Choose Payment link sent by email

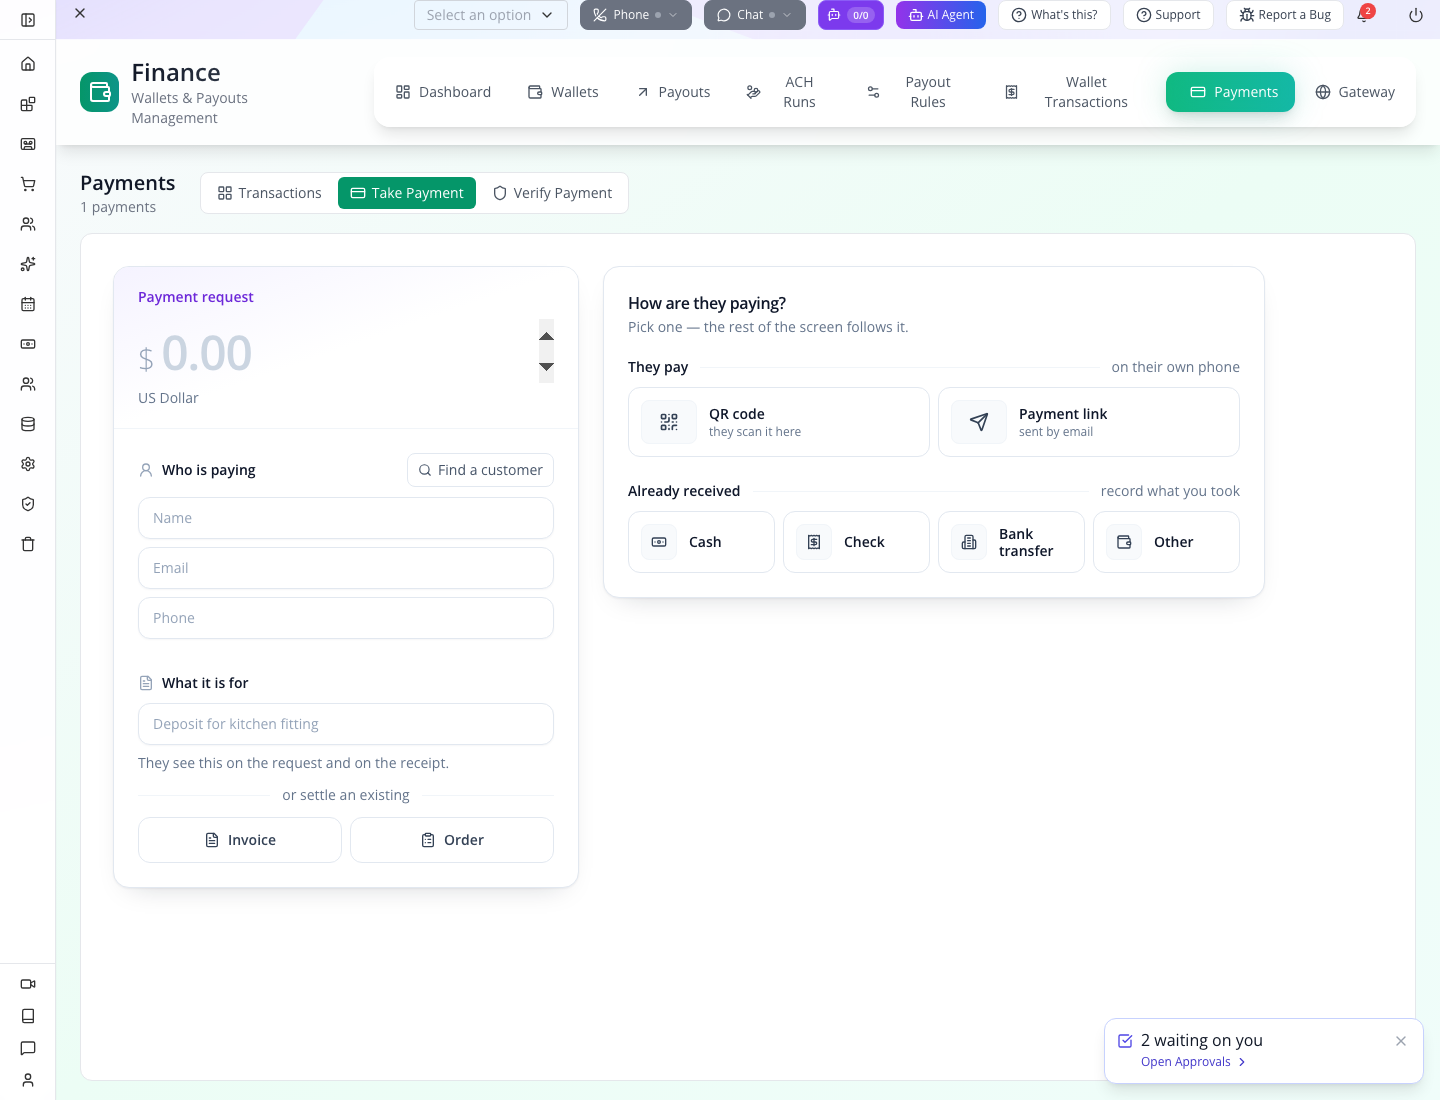pos(1089,422)
